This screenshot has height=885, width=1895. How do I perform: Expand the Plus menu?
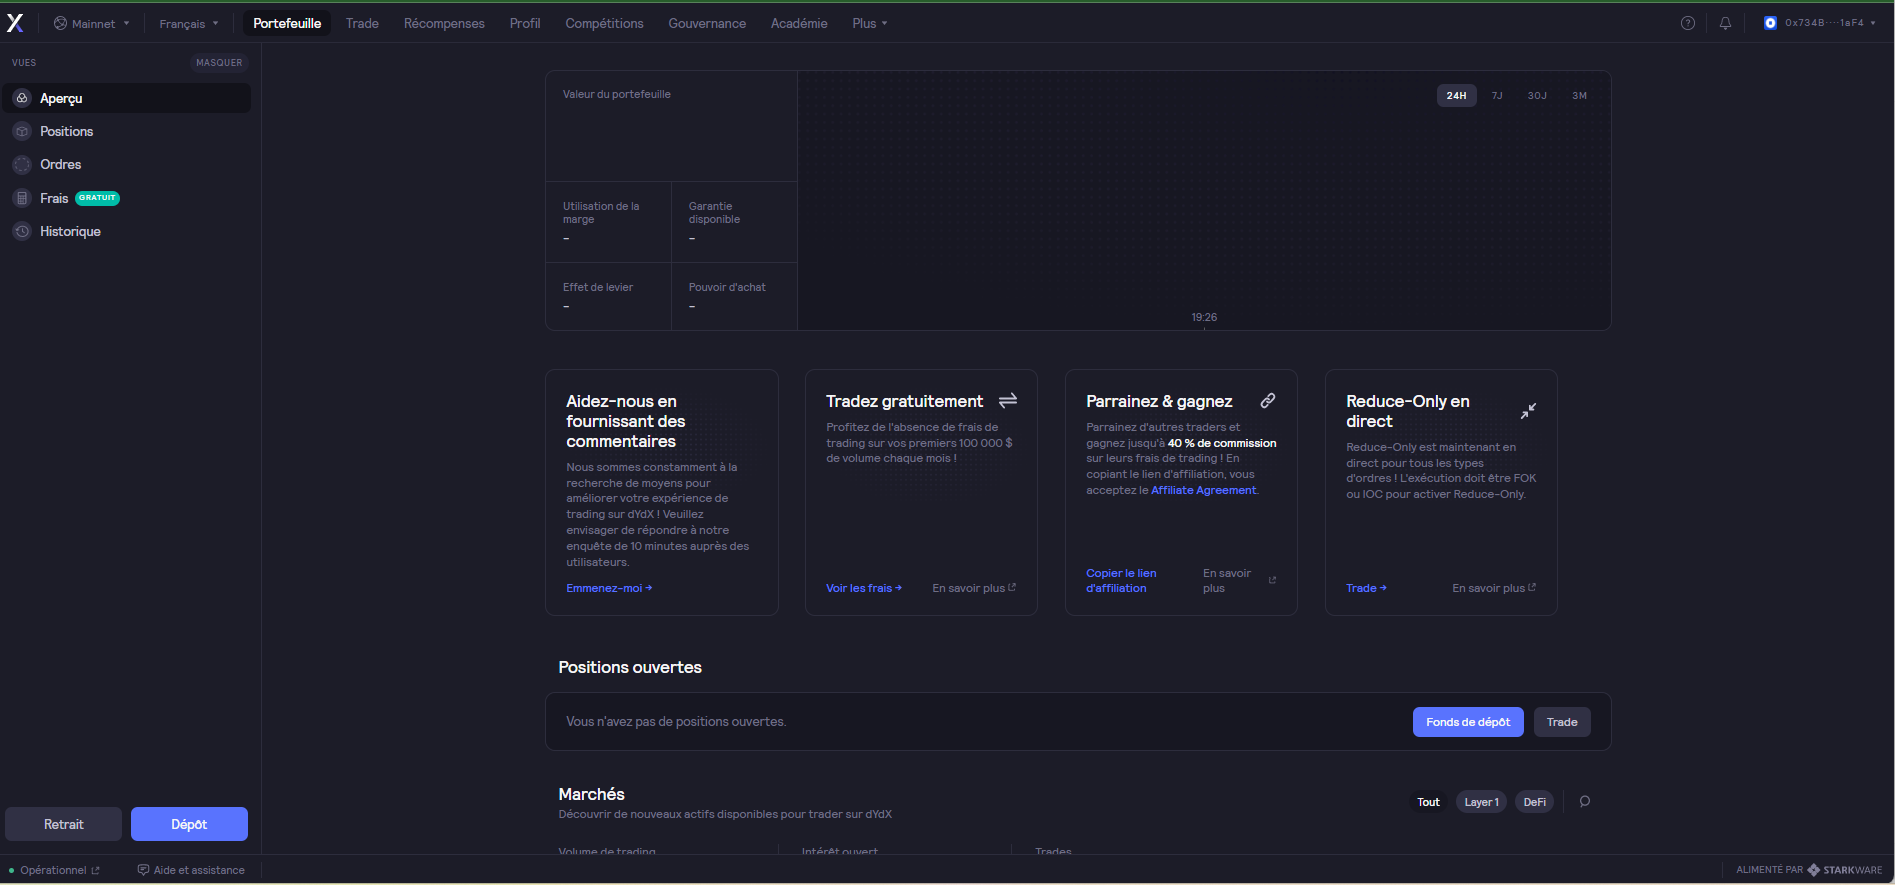[x=870, y=23]
